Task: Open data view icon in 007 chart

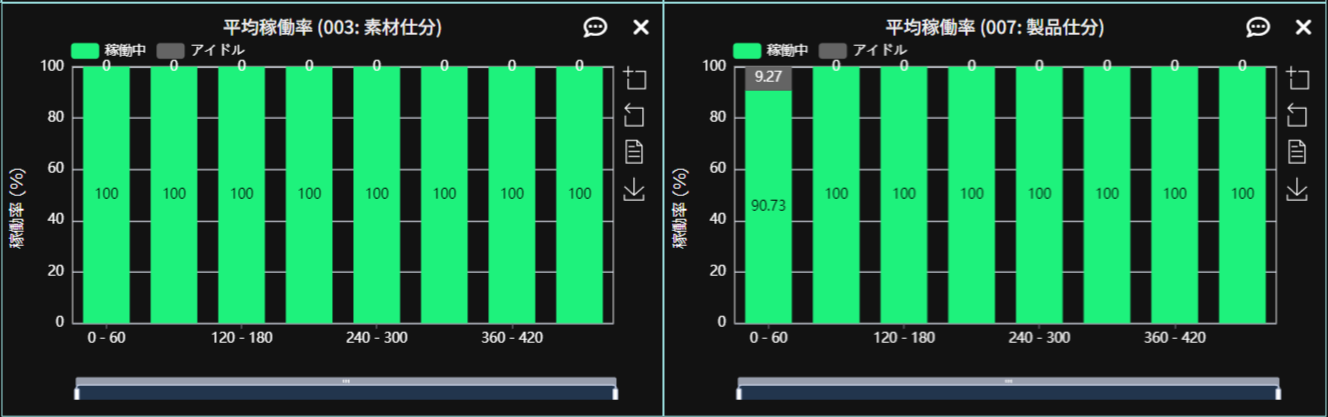Action: click(1296, 152)
